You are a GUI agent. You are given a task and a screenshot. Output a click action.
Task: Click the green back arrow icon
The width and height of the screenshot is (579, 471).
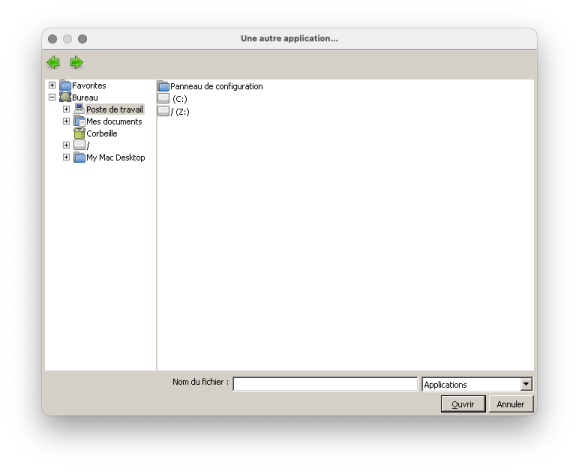tap(53, 62)
